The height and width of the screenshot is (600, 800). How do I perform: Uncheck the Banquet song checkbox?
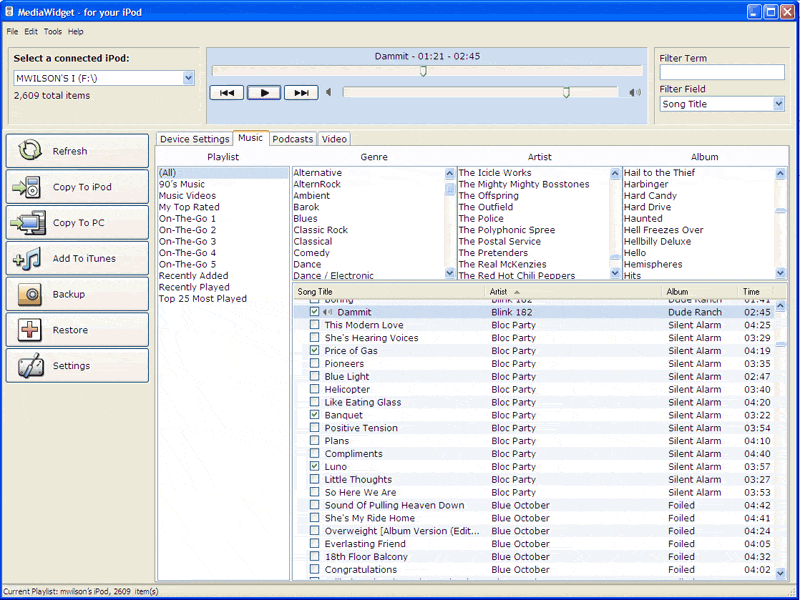[315, 415]
